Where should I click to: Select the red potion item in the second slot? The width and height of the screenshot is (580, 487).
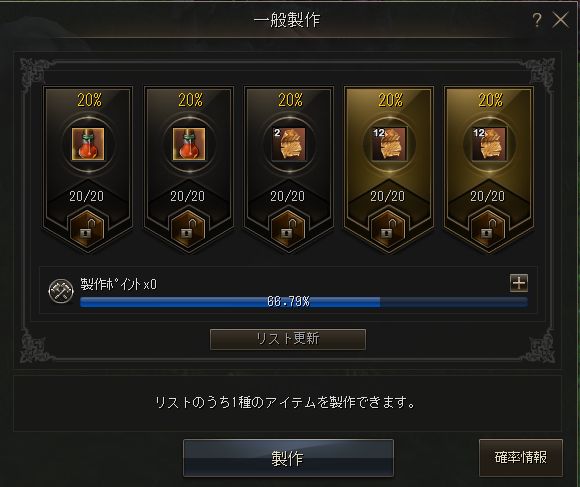tap(189, 144)
